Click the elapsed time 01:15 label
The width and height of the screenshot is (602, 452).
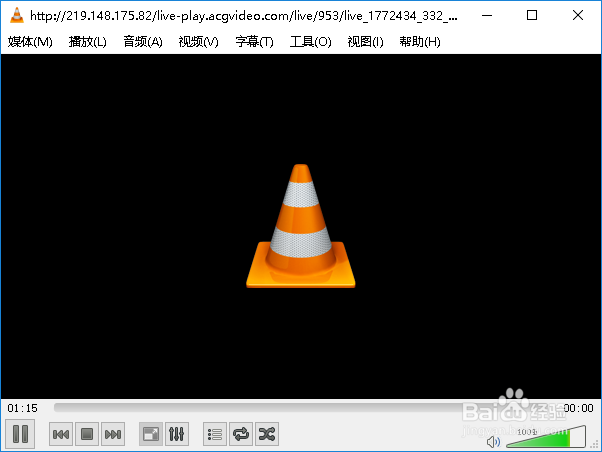click(x=23, y=408)
